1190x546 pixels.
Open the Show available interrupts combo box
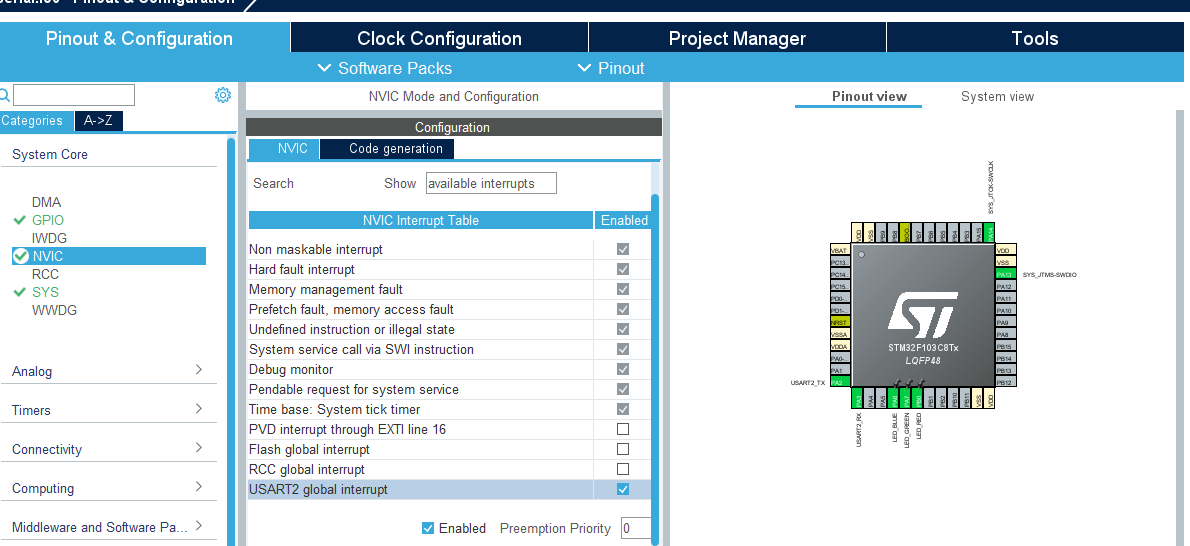[x=491, y=183]
